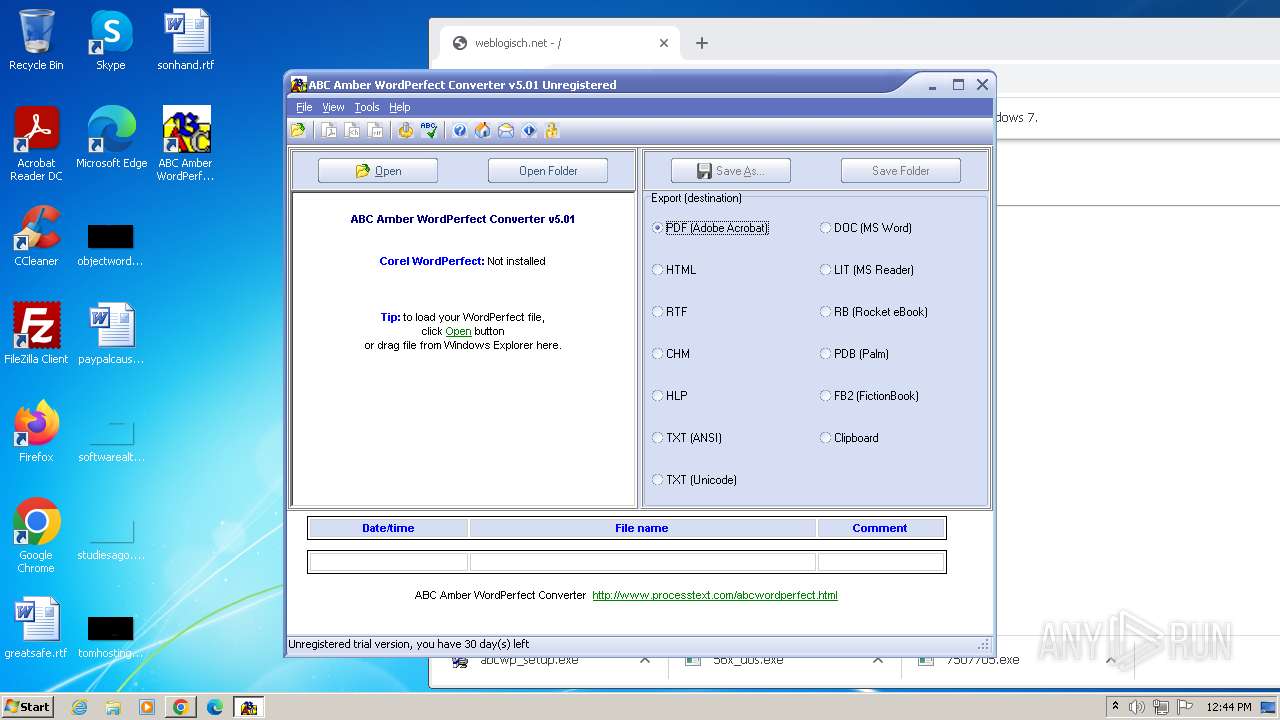The width and height of the screenshot is (1280, 720).
Task: Select PDF (Adobe Acrobat) export option
Action: (710, 228)
